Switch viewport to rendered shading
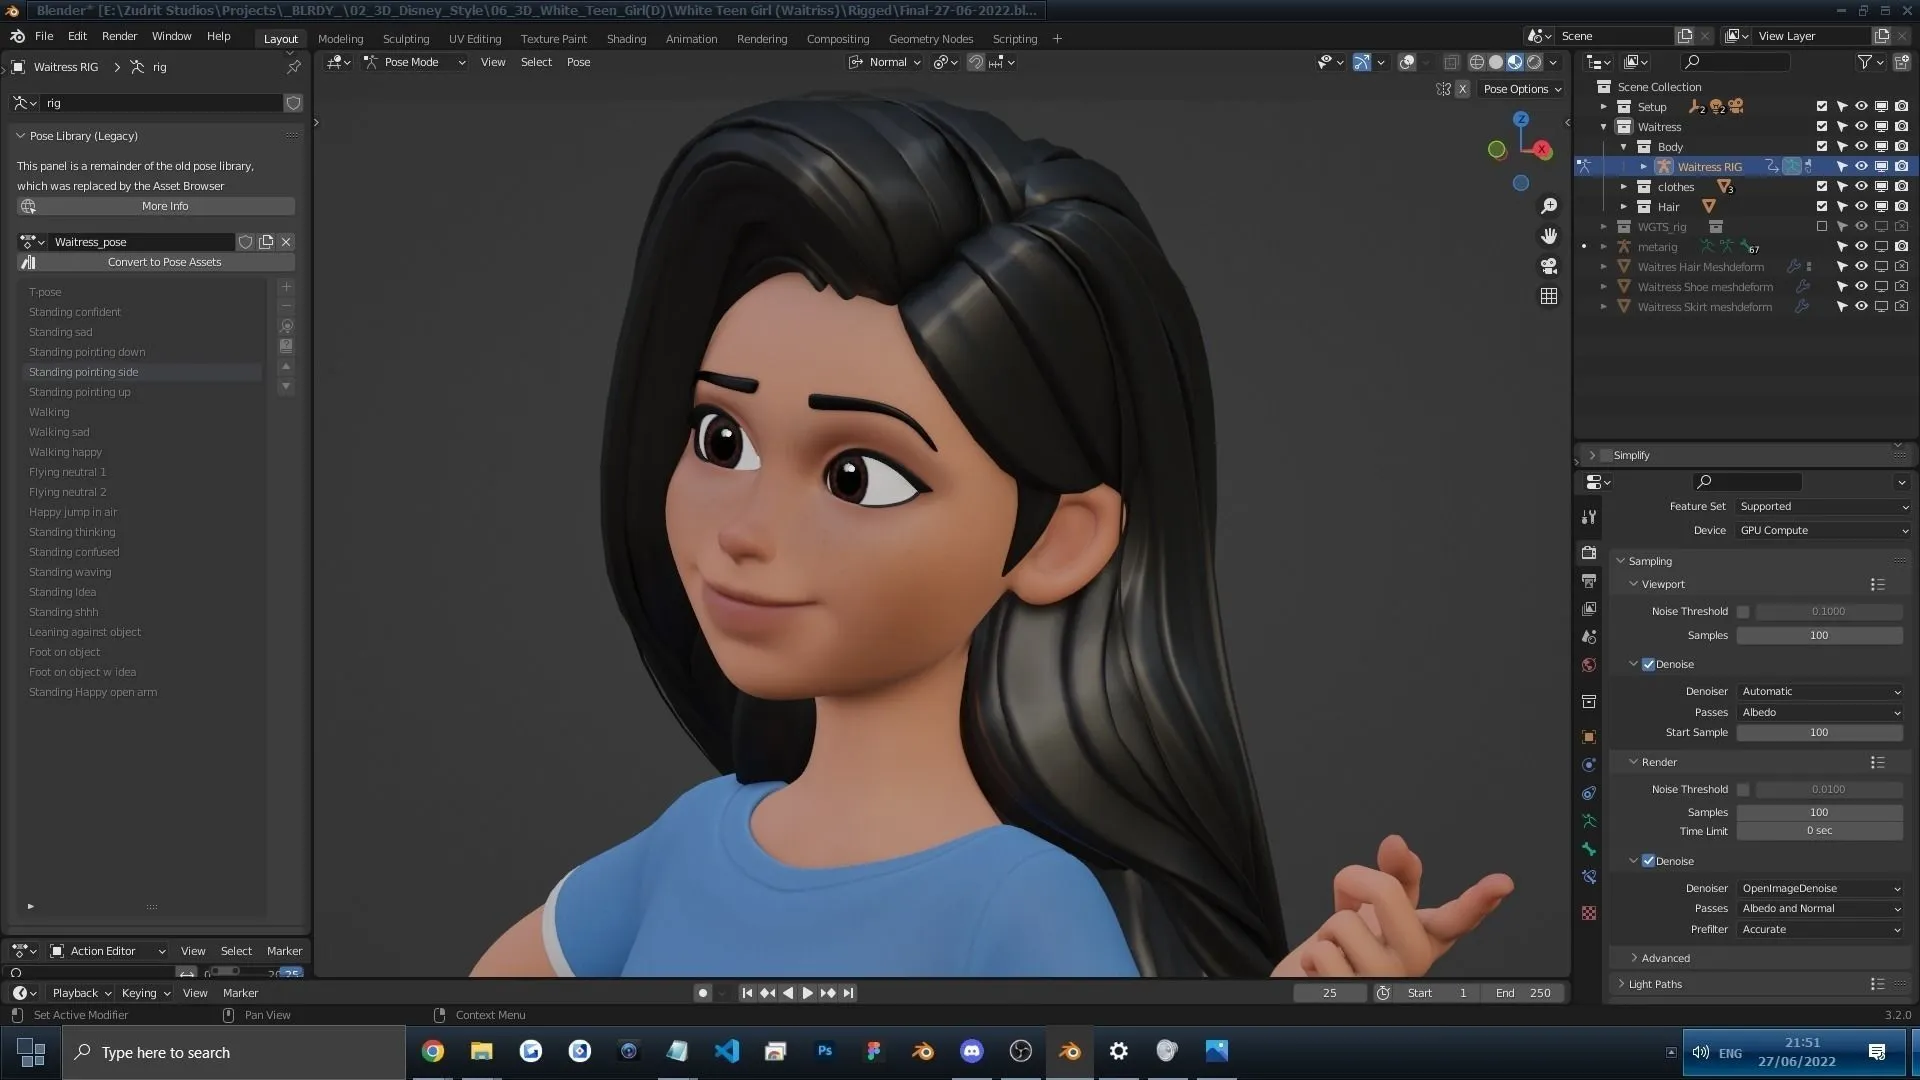Image resolution: width=1920 pixels, height=1080 pixels. pyautogui.click(x=1531, y=62)
